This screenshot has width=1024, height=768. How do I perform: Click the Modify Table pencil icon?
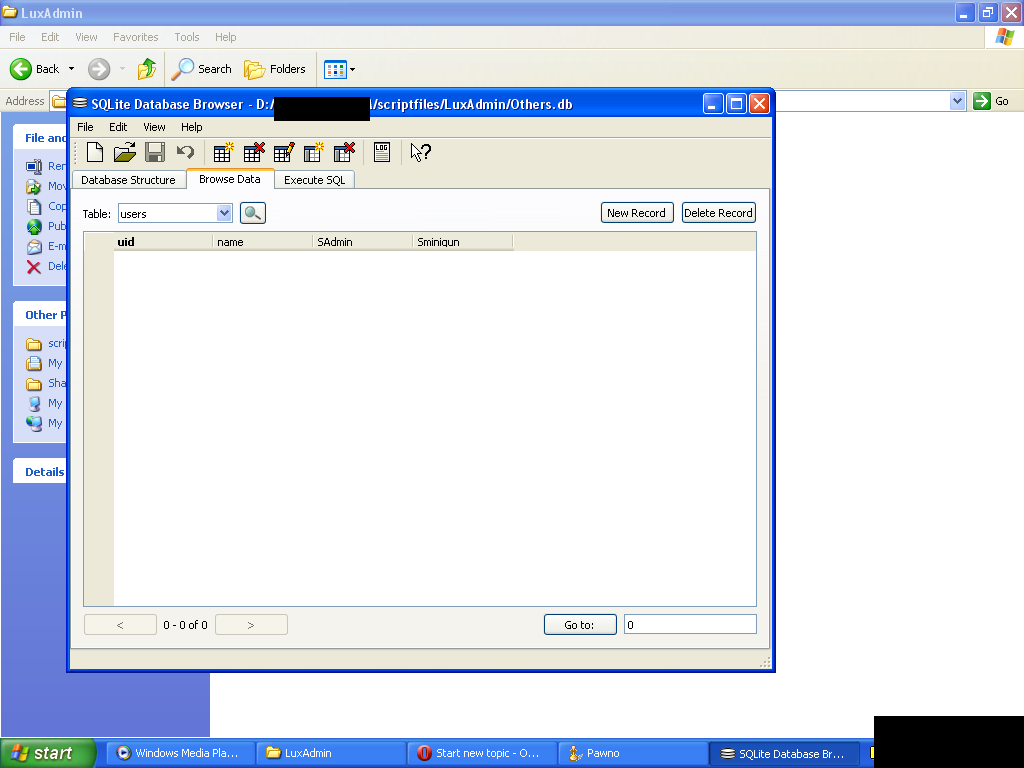[284, 152]
